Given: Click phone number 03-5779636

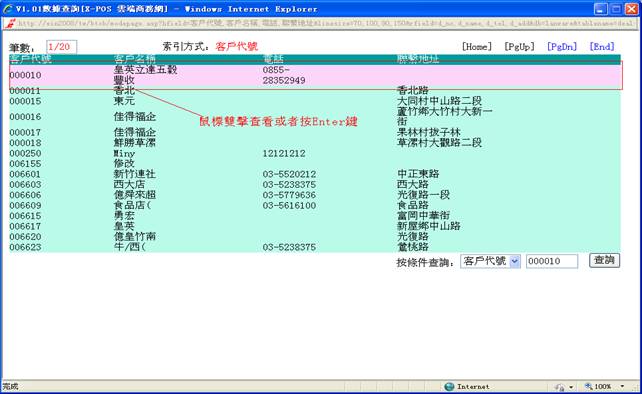Looking at the screenshot, I should [x=289, y=195].
